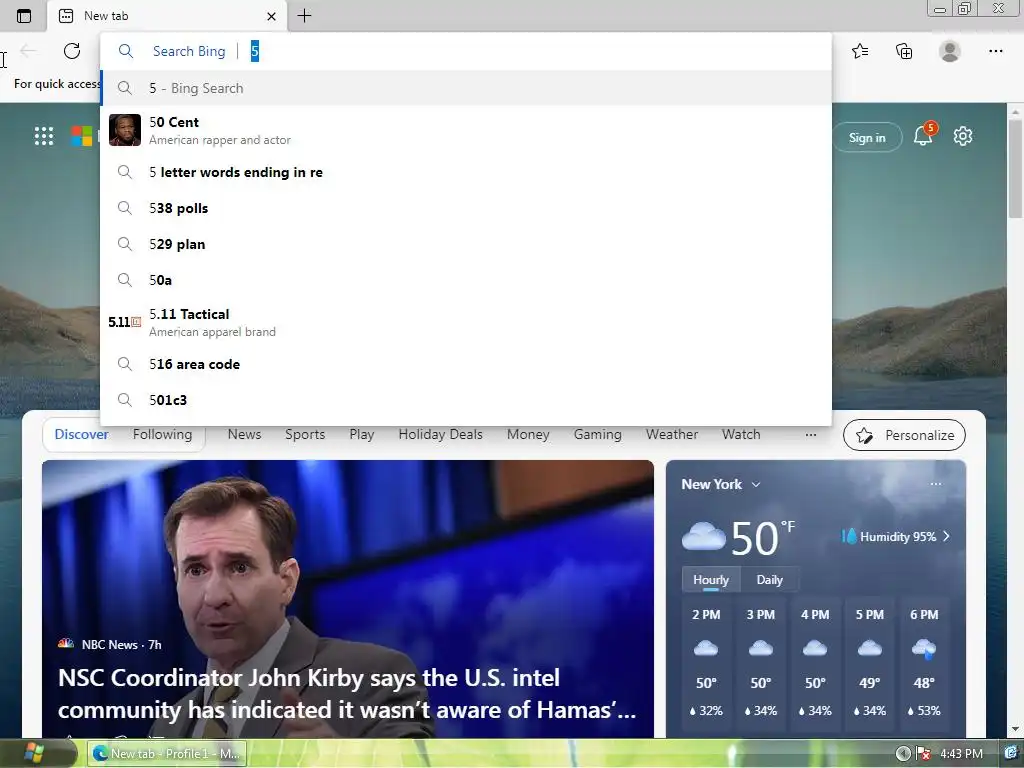Click the current 50°F temperature reading
The image size is (1024, 768).
point(763,538)
